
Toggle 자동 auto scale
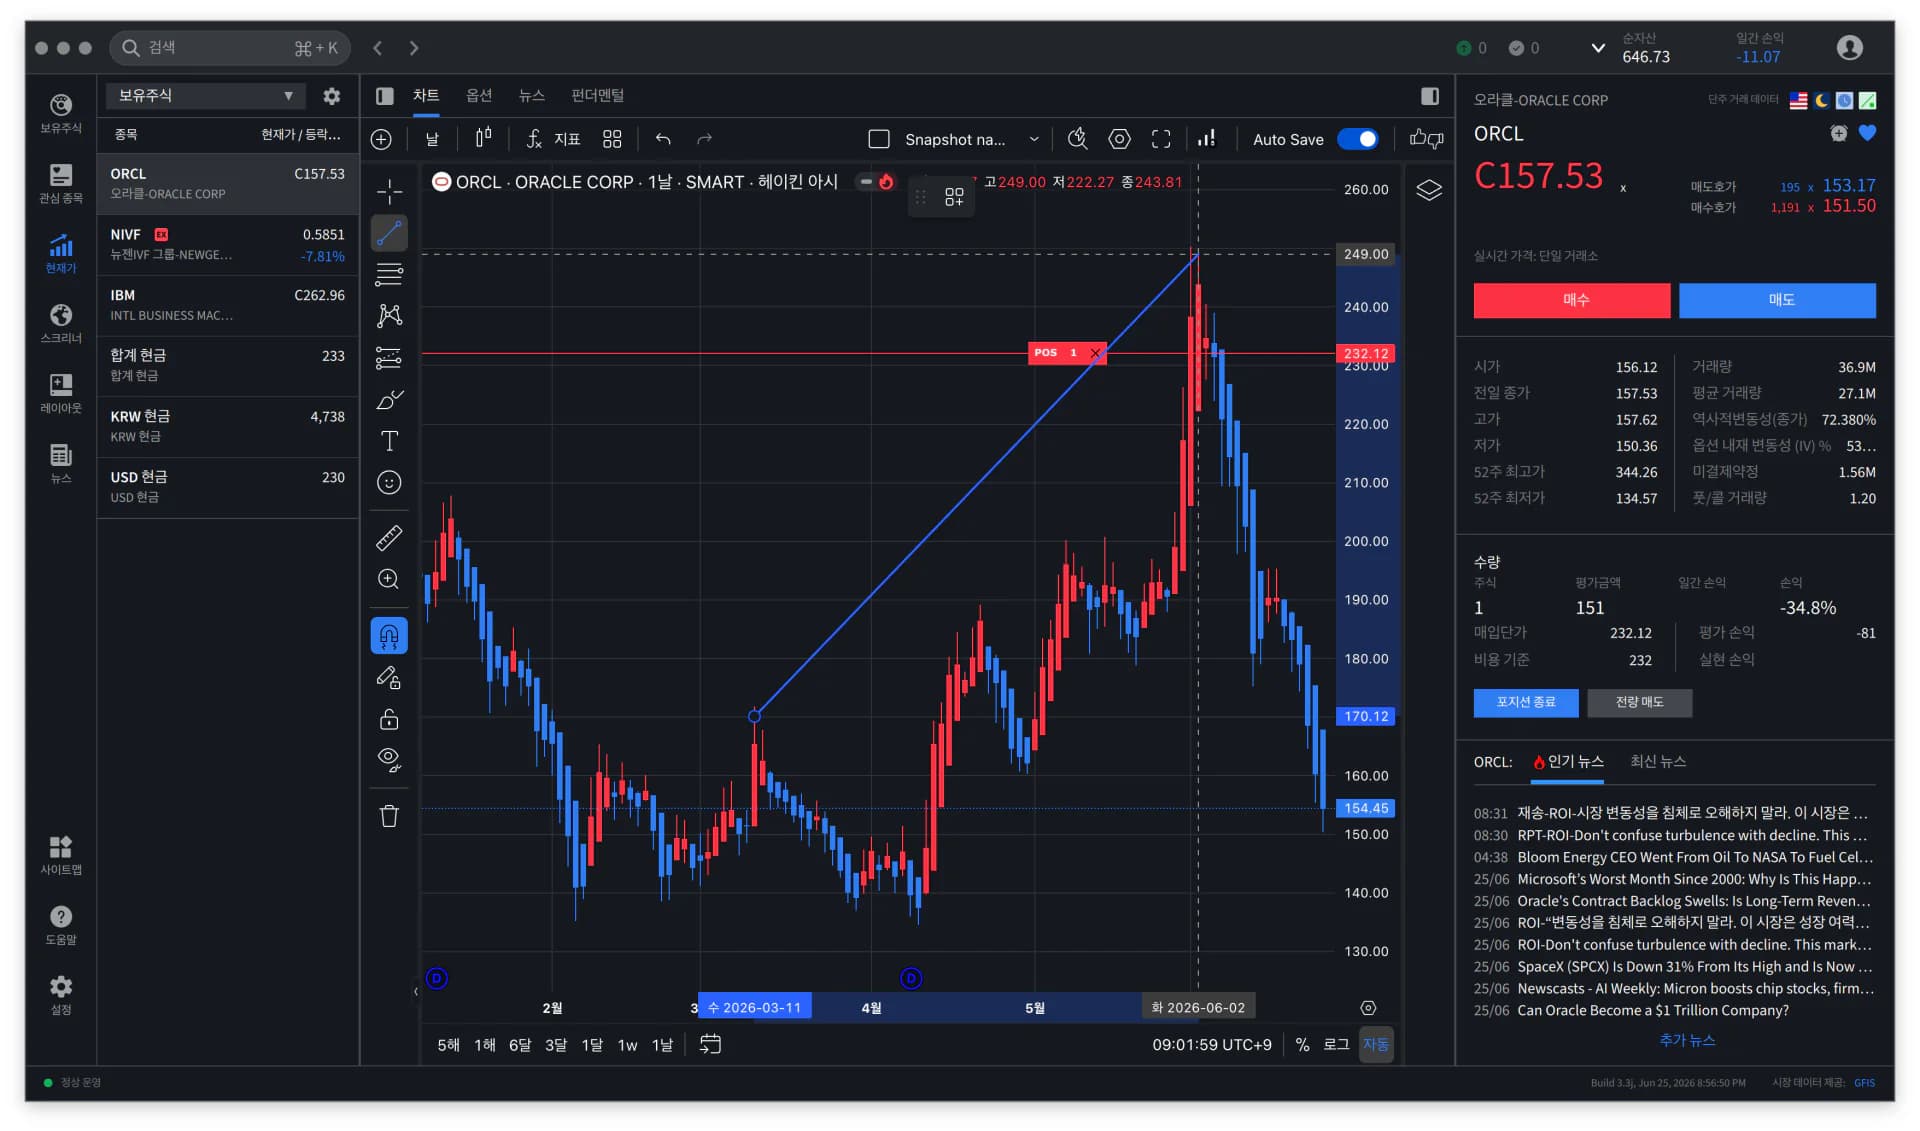tap(1376, 1044)
